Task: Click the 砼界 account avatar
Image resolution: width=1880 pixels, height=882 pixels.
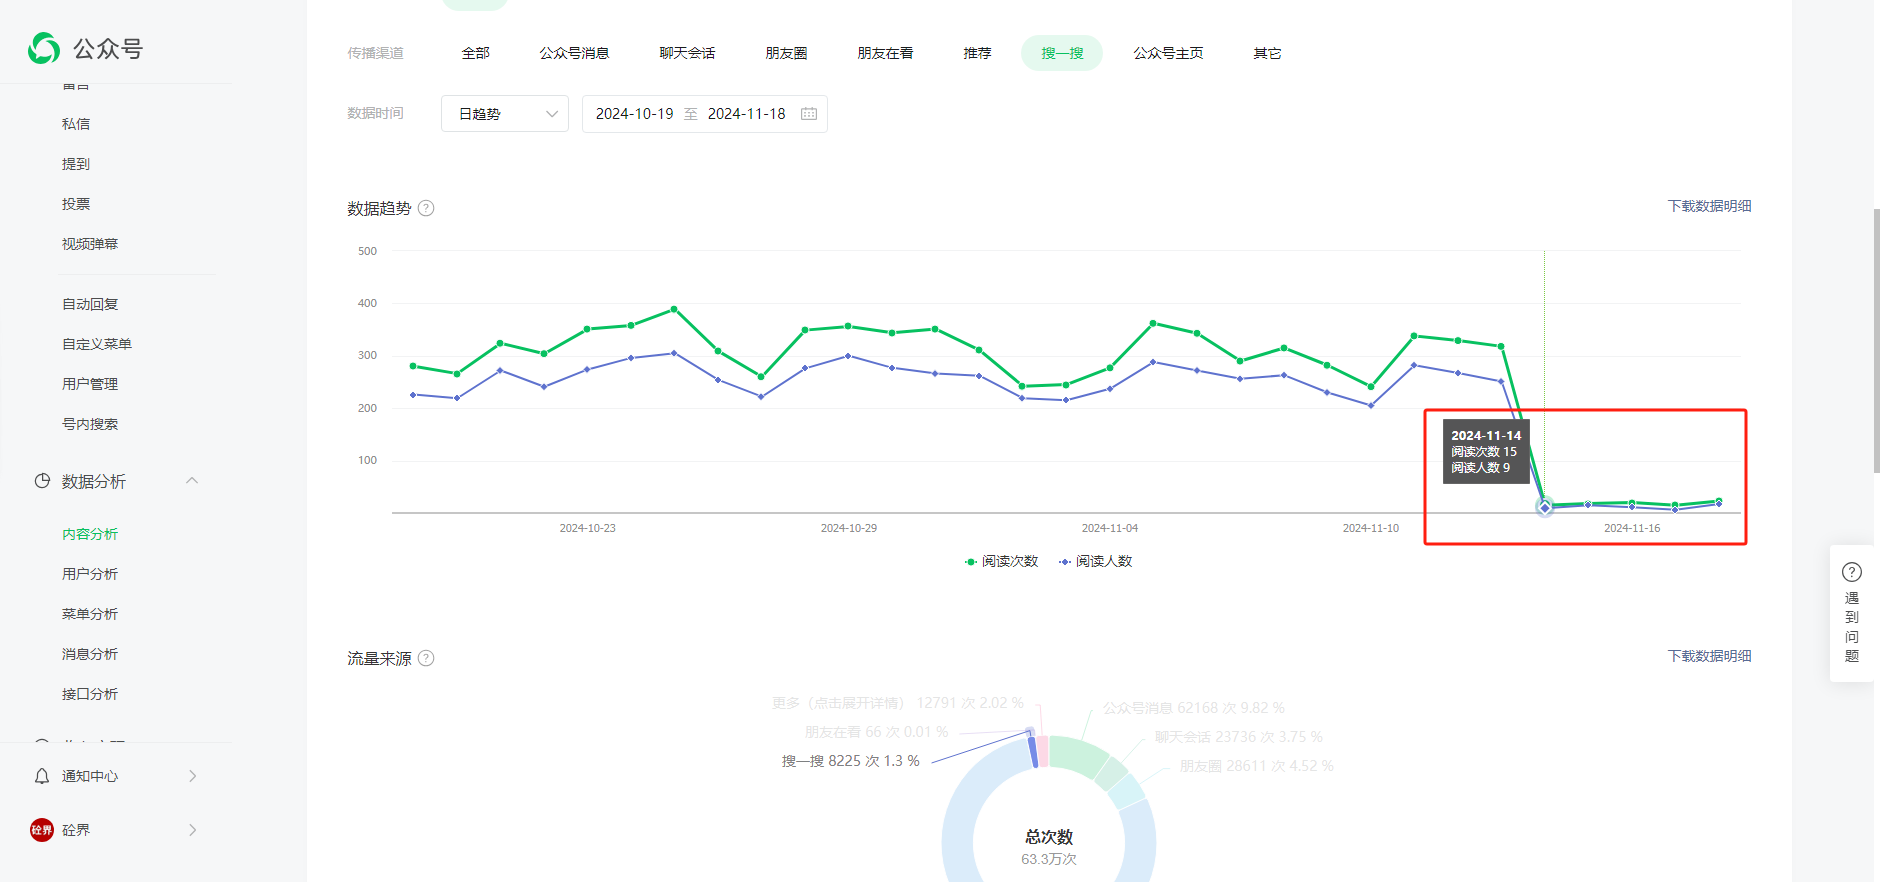Action: pos(42,830)
